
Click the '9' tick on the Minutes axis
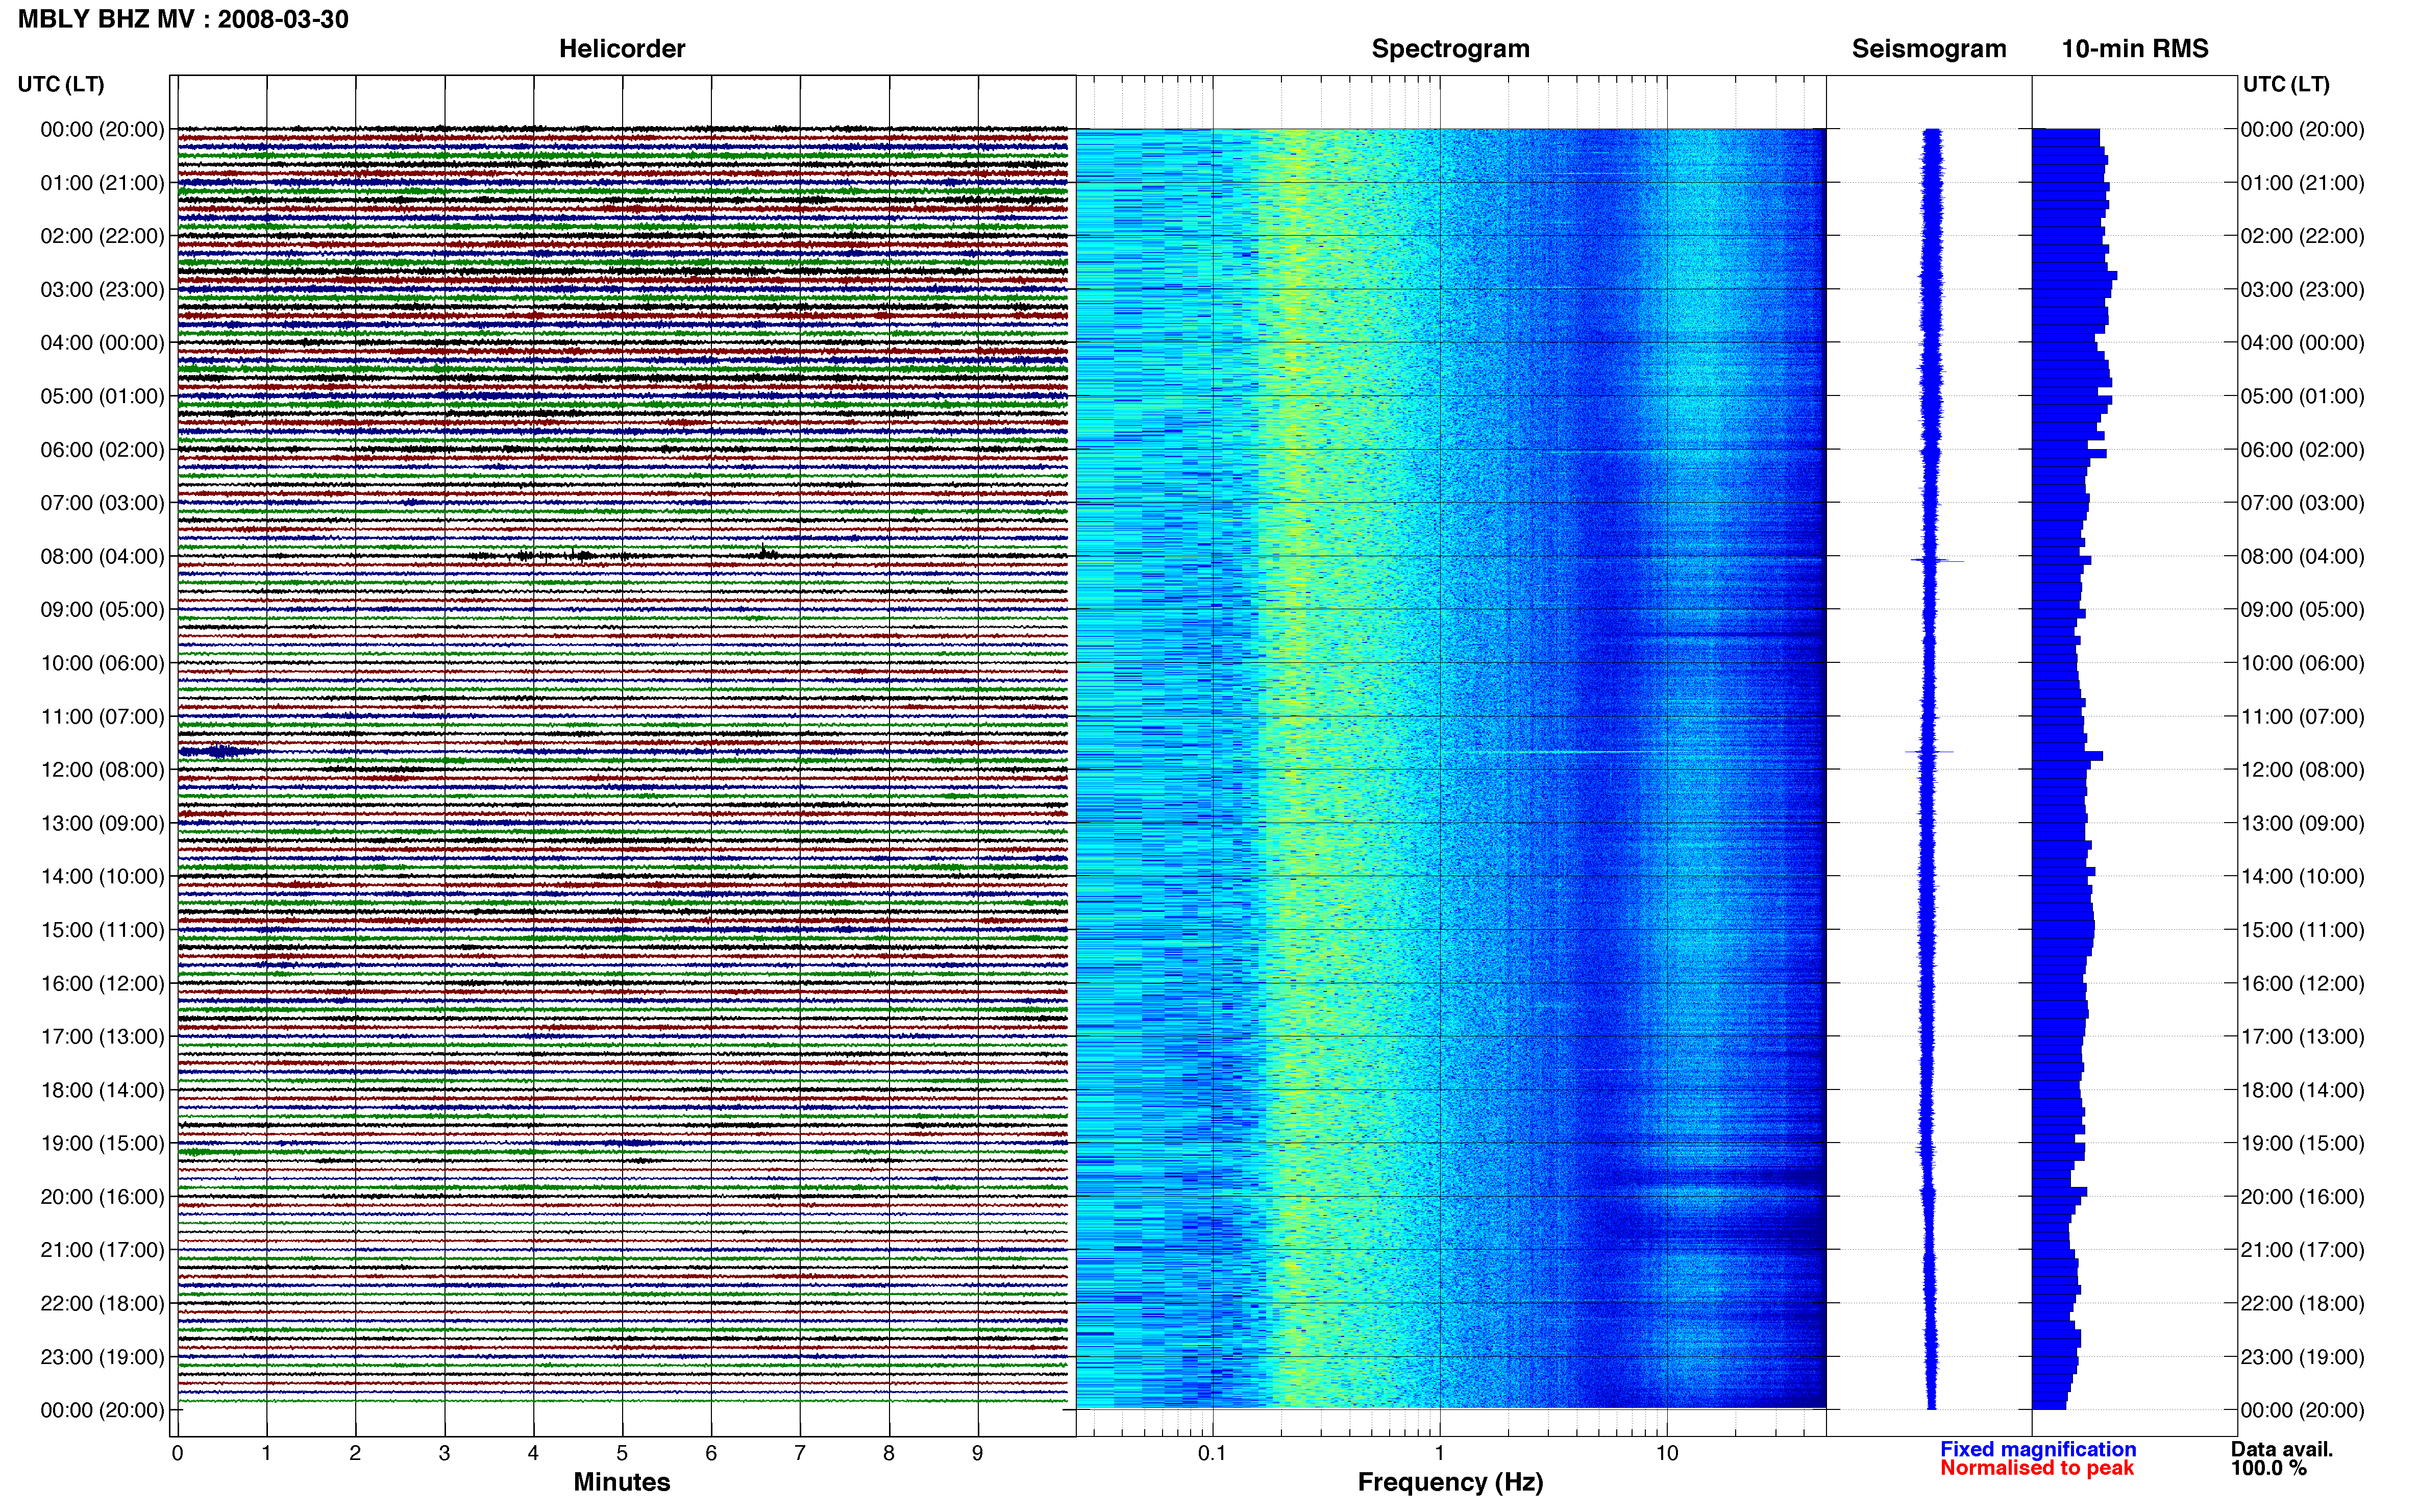(x=978, y=1453)
